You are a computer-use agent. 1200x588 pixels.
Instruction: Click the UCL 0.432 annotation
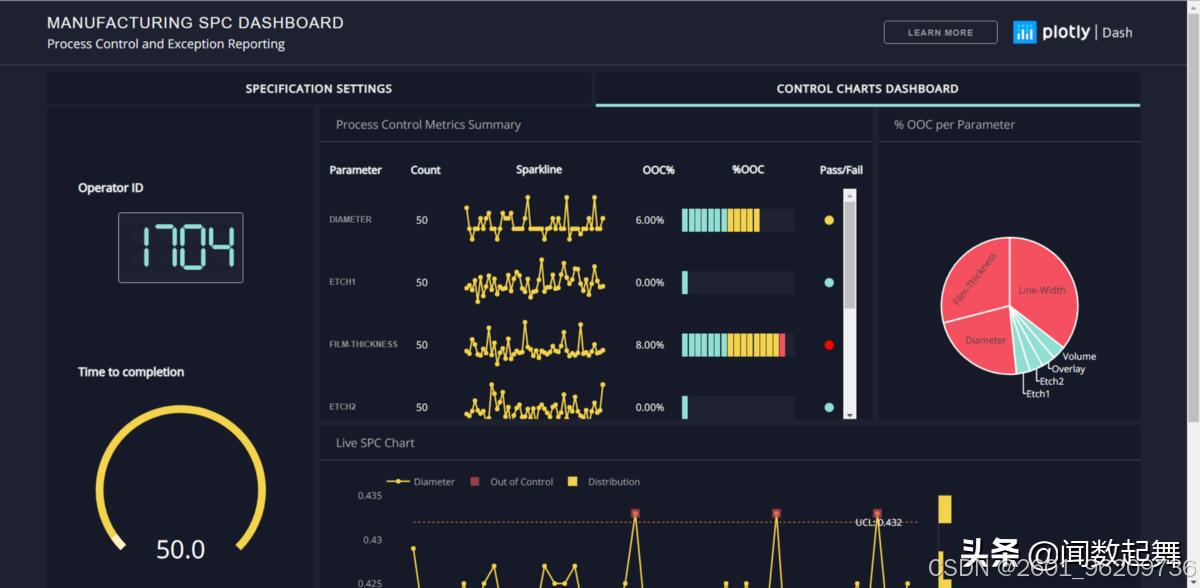coord(878,522)
